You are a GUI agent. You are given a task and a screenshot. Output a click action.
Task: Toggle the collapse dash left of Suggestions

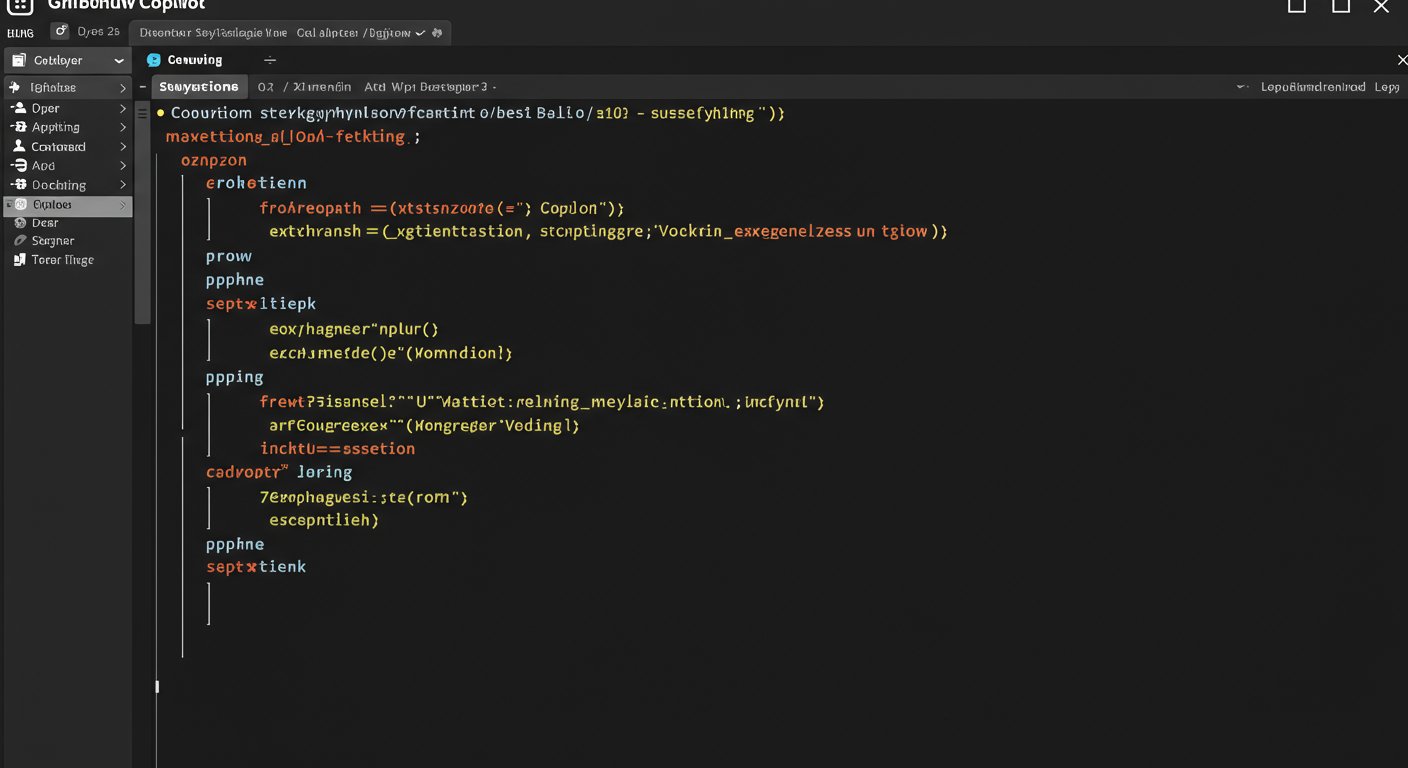pyautogui.click(x=143, y=87)
